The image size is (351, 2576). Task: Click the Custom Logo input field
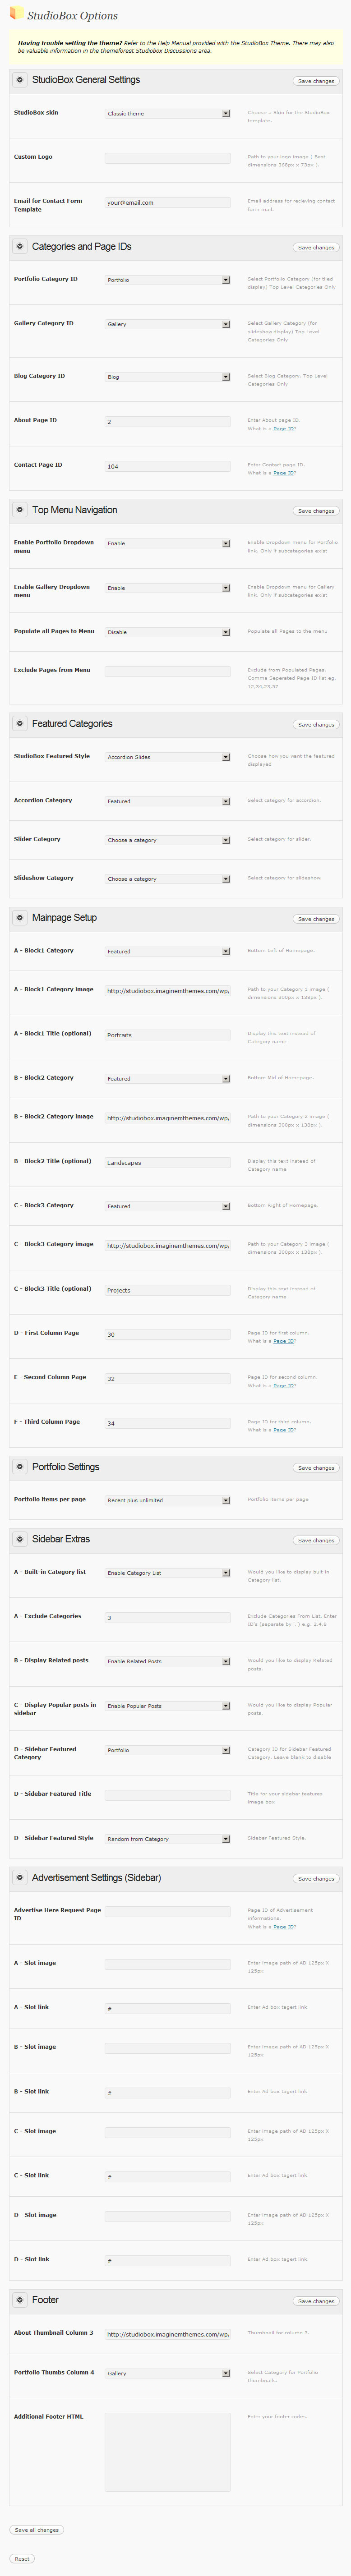[x=167, y=158]
